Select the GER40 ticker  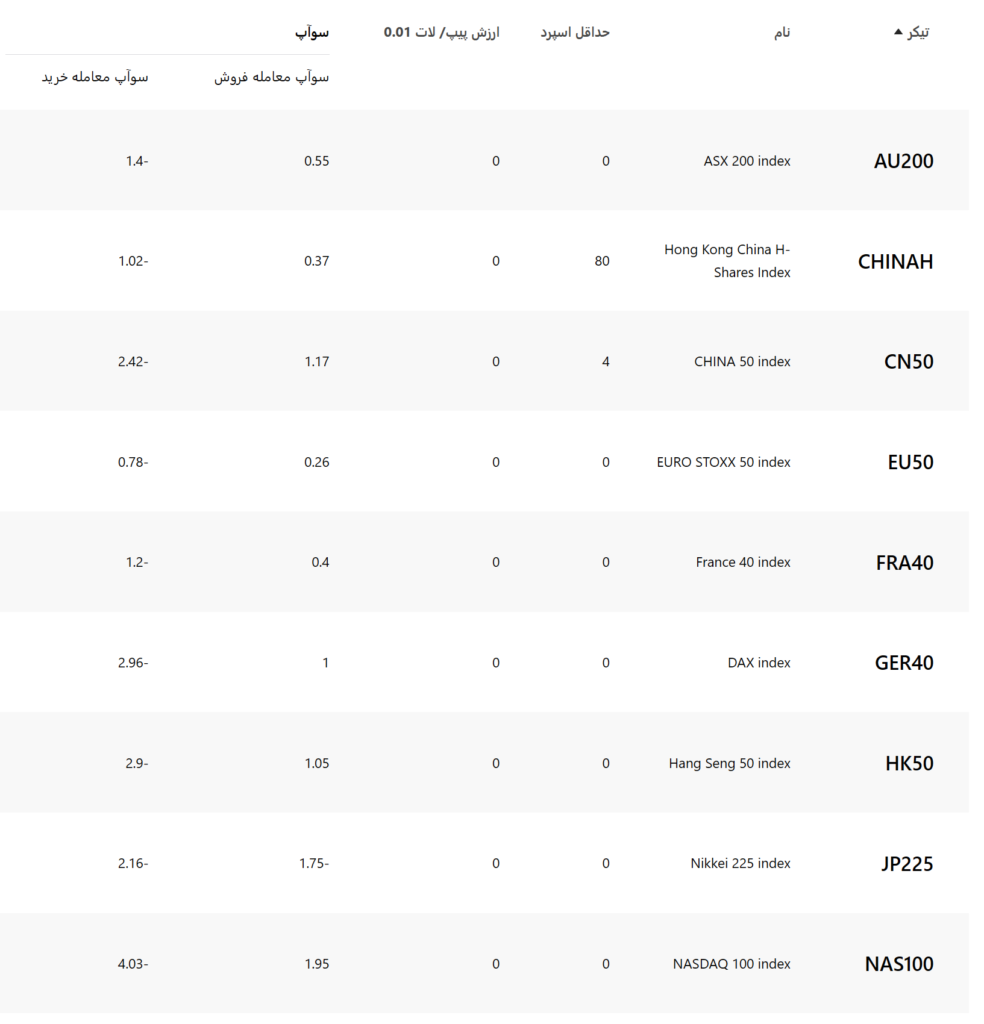(904, 663)
